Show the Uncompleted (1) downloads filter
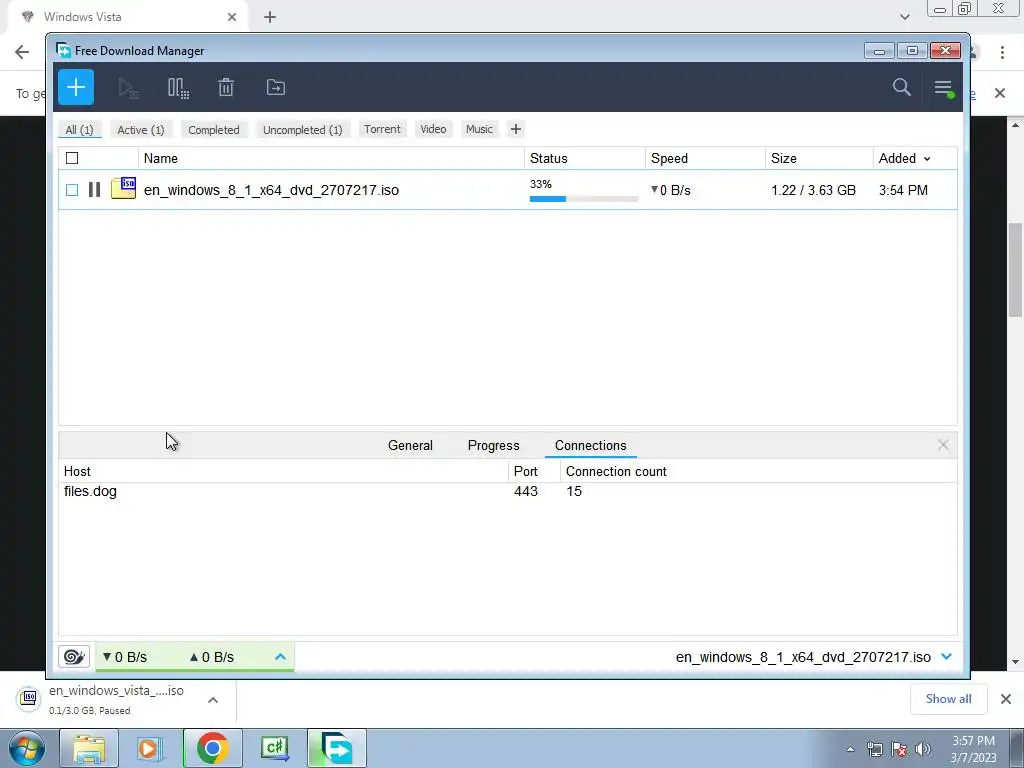The width and height of the screenshot is (1024, 768). click(302, 130)
